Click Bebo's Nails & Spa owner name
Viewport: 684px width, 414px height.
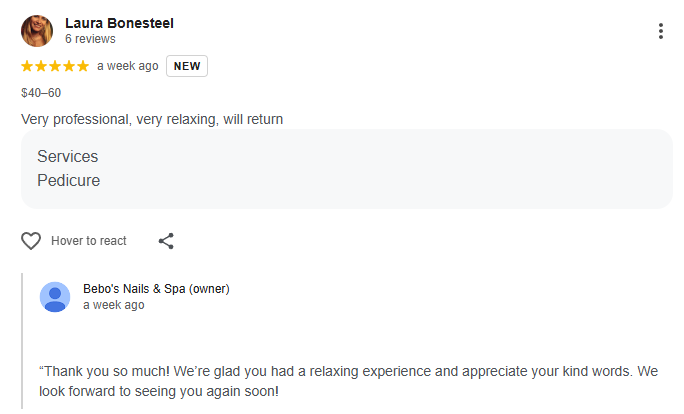(156, 289)
